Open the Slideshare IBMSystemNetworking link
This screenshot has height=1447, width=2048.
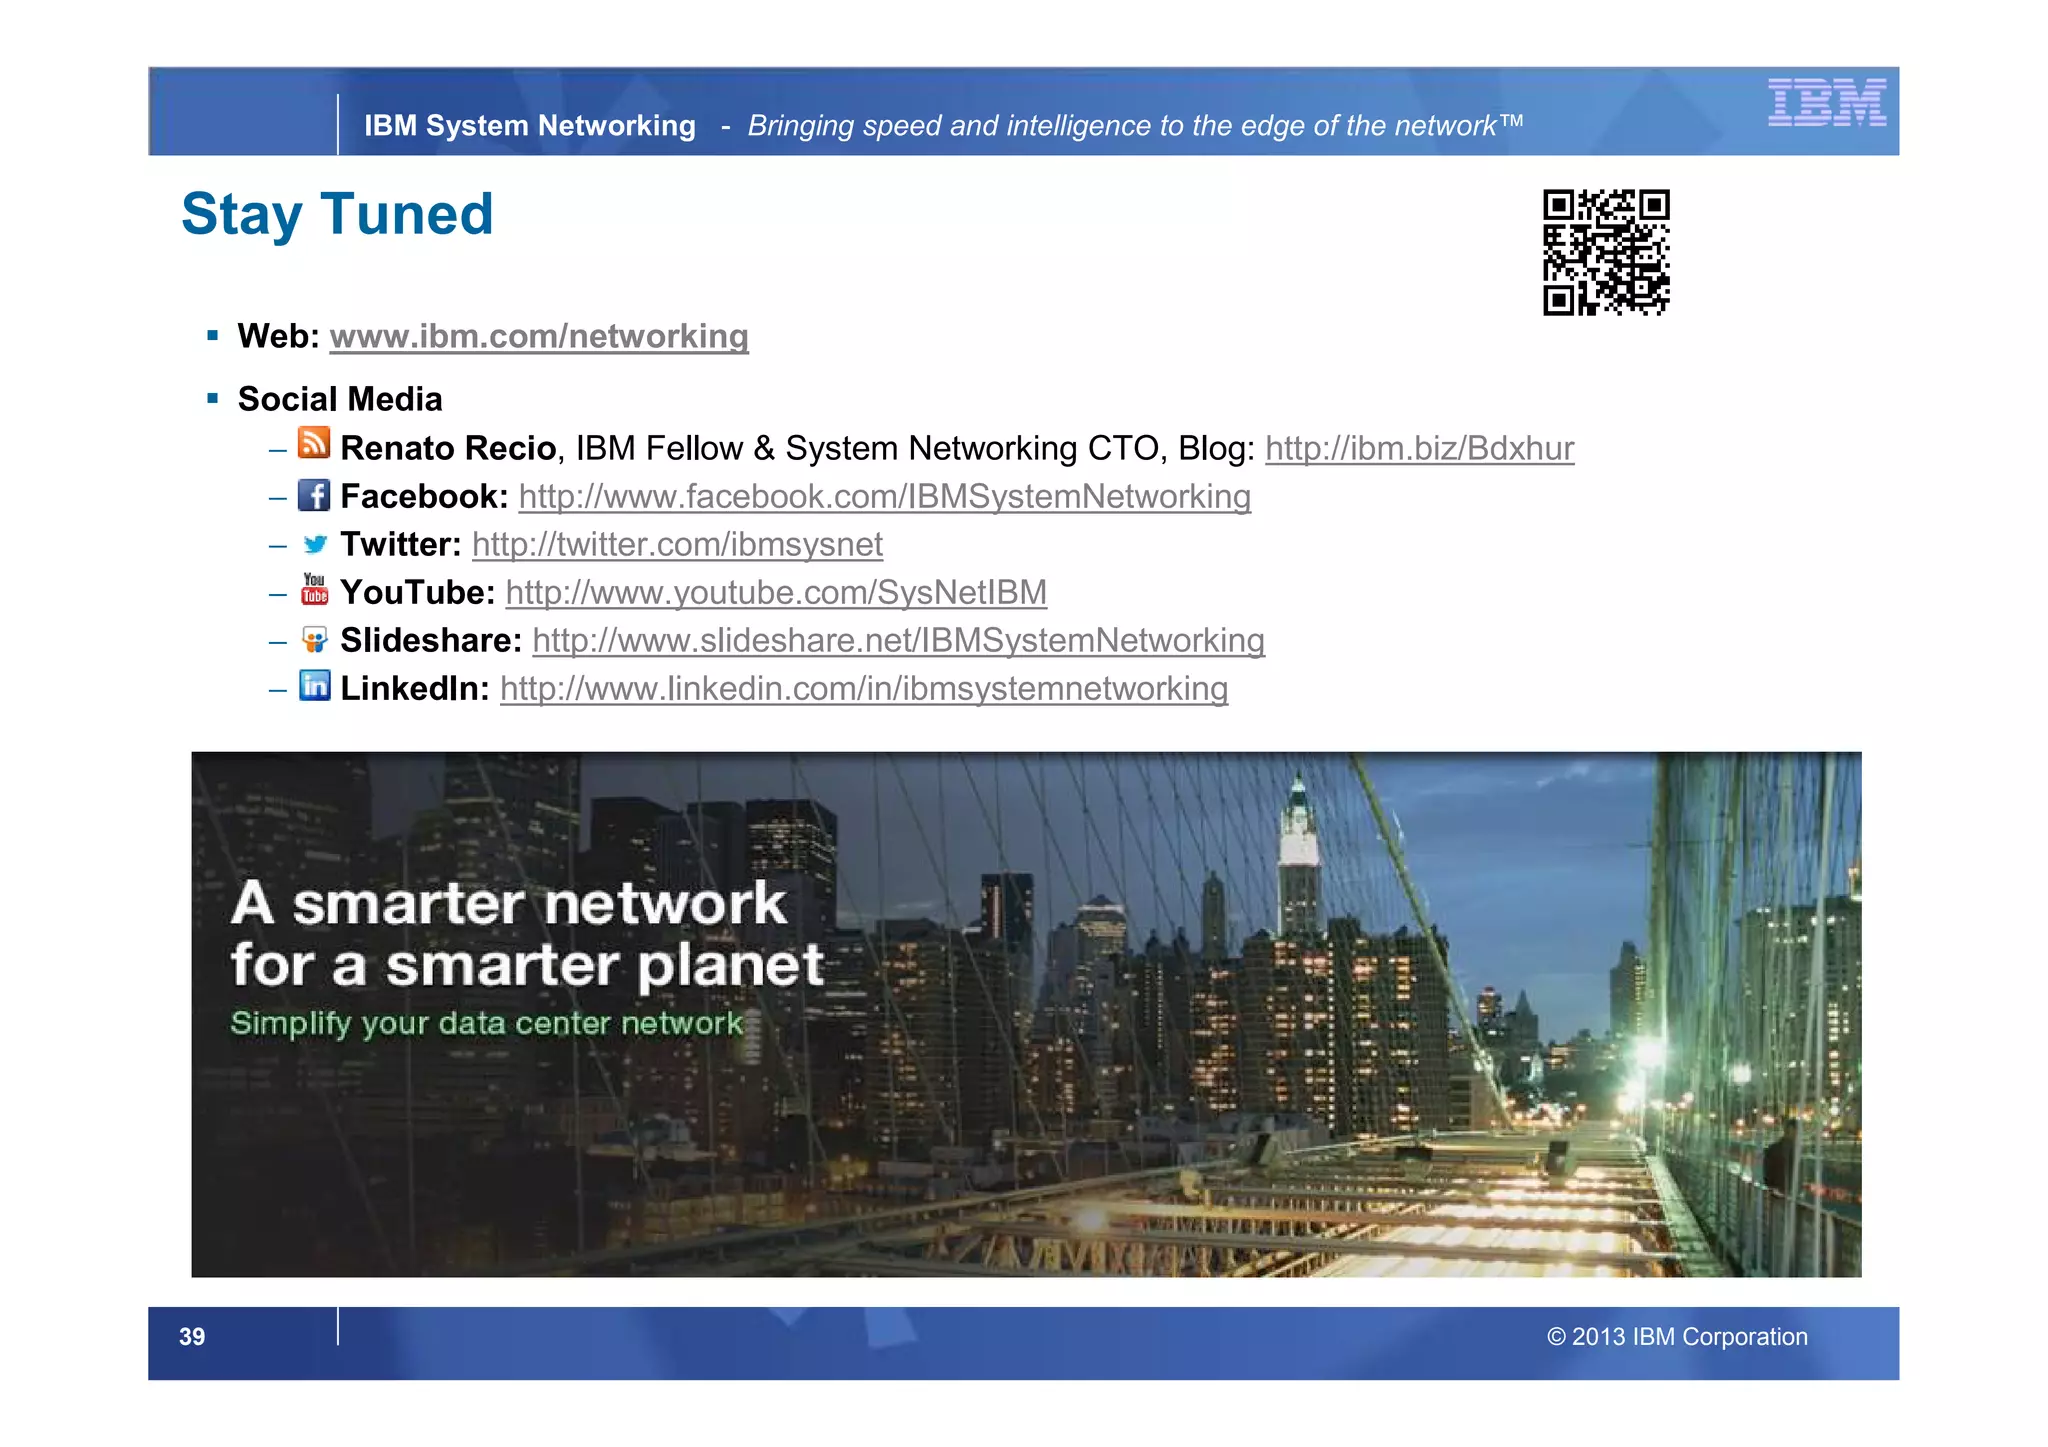point(898,640)
